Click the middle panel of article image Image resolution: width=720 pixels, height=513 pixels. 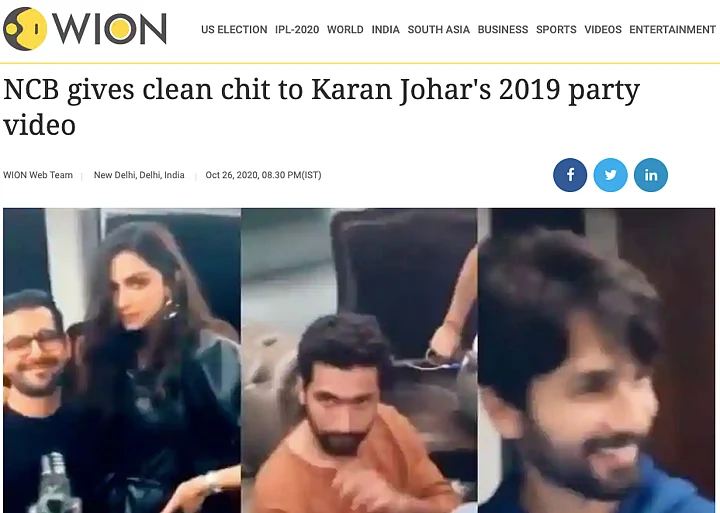[x=359, y=361]
